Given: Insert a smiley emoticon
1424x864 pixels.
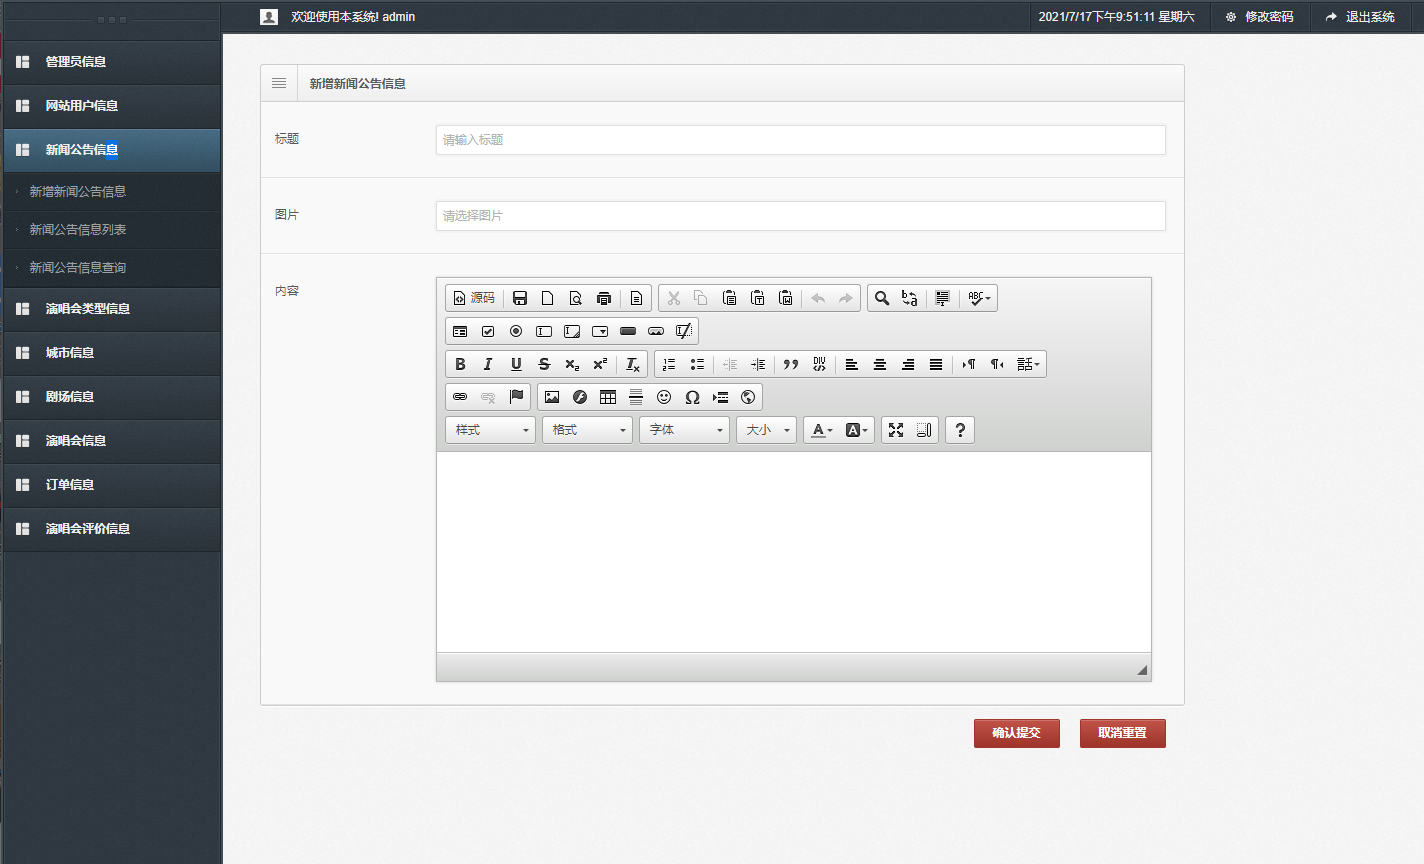Looking at the screenshot, I should click(x=664, y=397).
